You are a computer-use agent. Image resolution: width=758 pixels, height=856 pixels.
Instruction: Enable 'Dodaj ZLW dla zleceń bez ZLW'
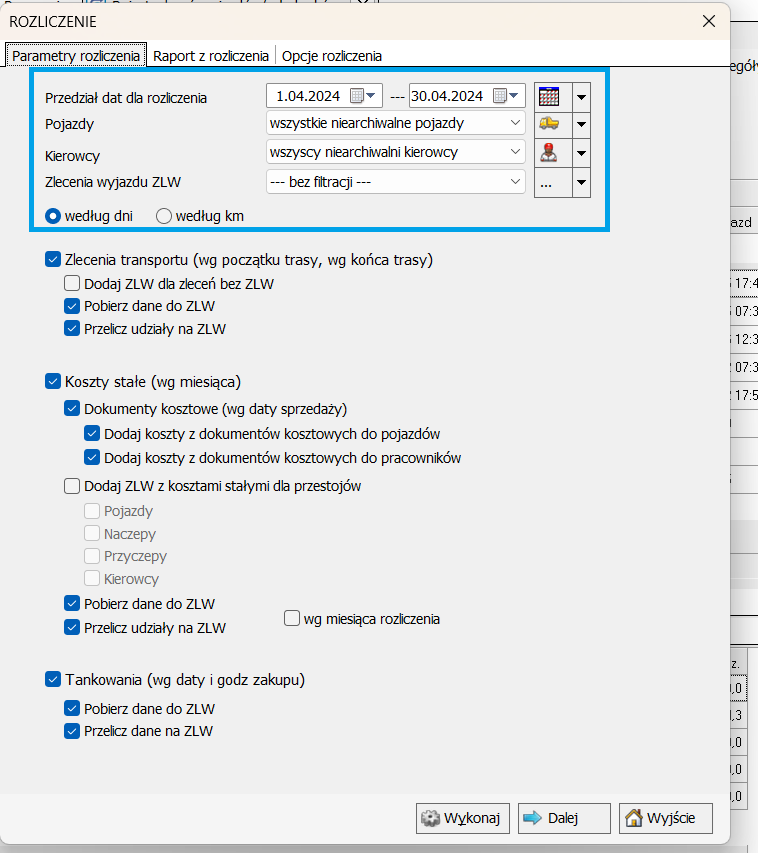click(72, 284)
